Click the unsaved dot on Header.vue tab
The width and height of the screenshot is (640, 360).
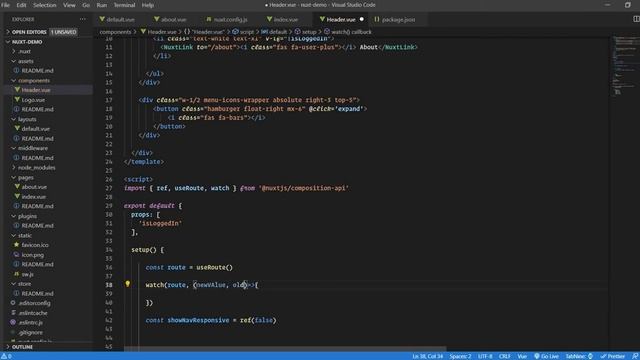(362, 19)
